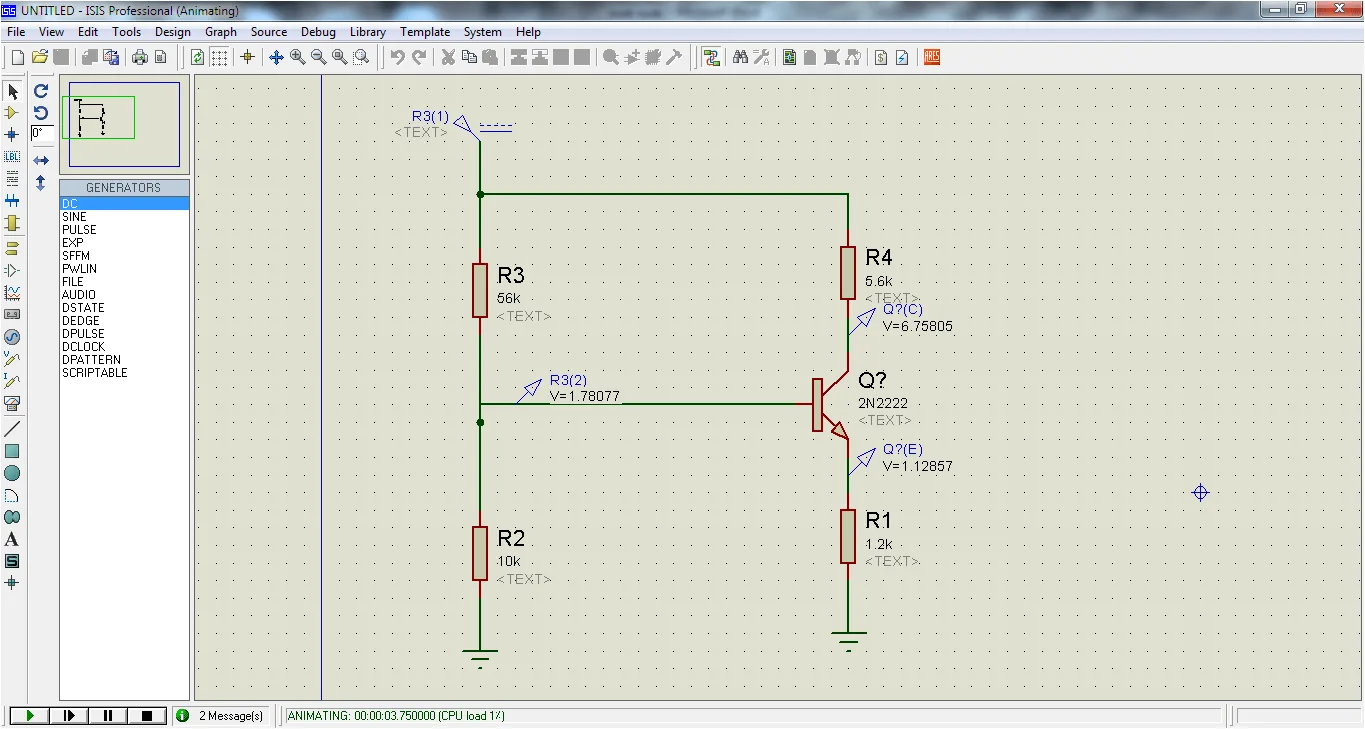Click the Bill of Materials dollar icon
Image resolution: width=1365 pixels, height=729 pixels.
click(881, 57)
